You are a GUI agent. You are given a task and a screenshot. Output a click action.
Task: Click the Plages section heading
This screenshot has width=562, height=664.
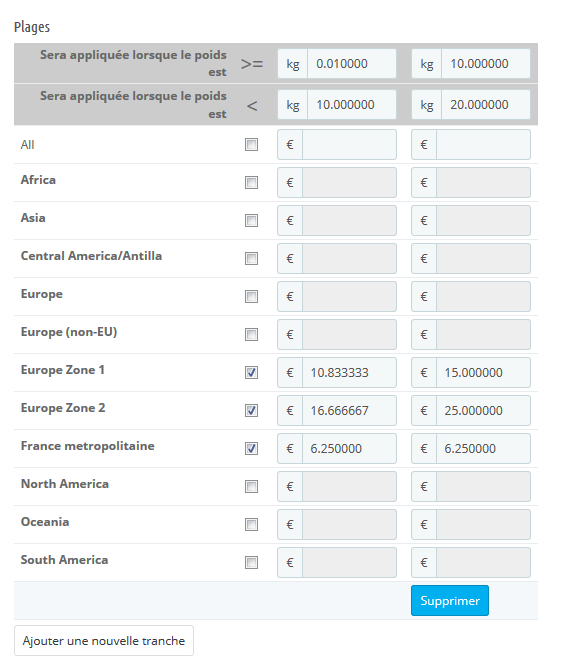32,27
